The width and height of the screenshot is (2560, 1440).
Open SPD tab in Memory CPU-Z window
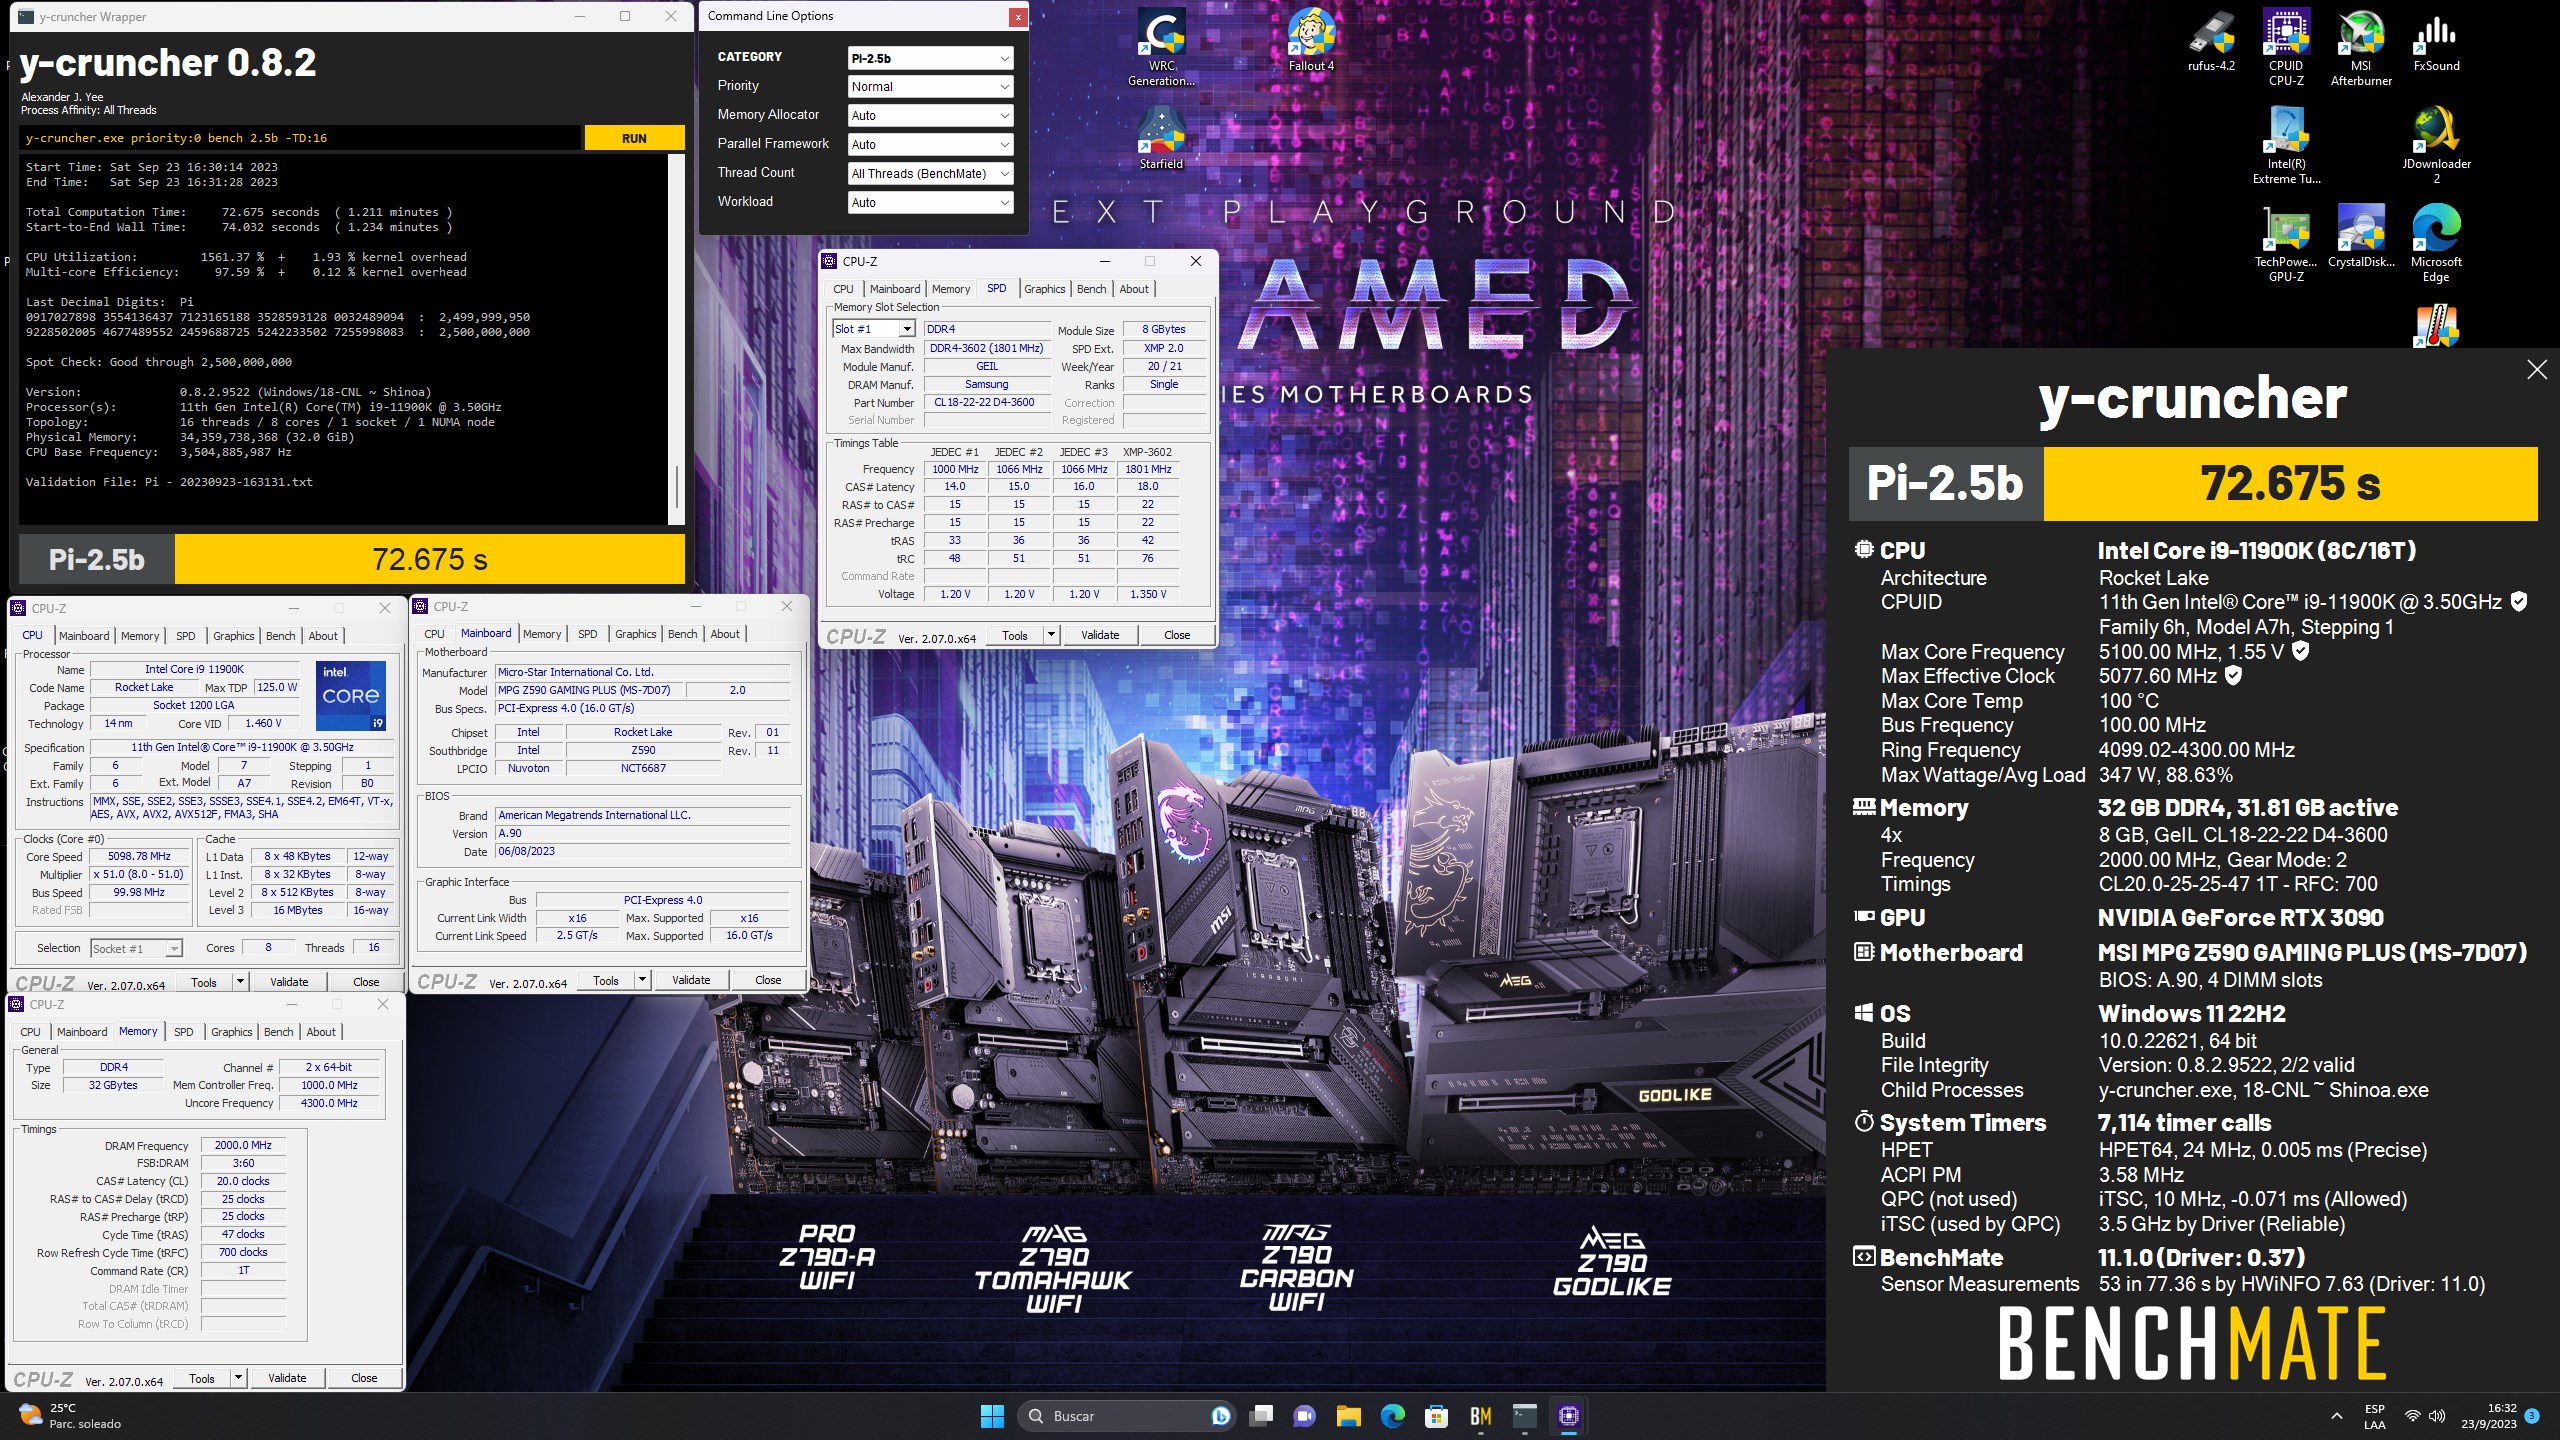click(184, 1032)
